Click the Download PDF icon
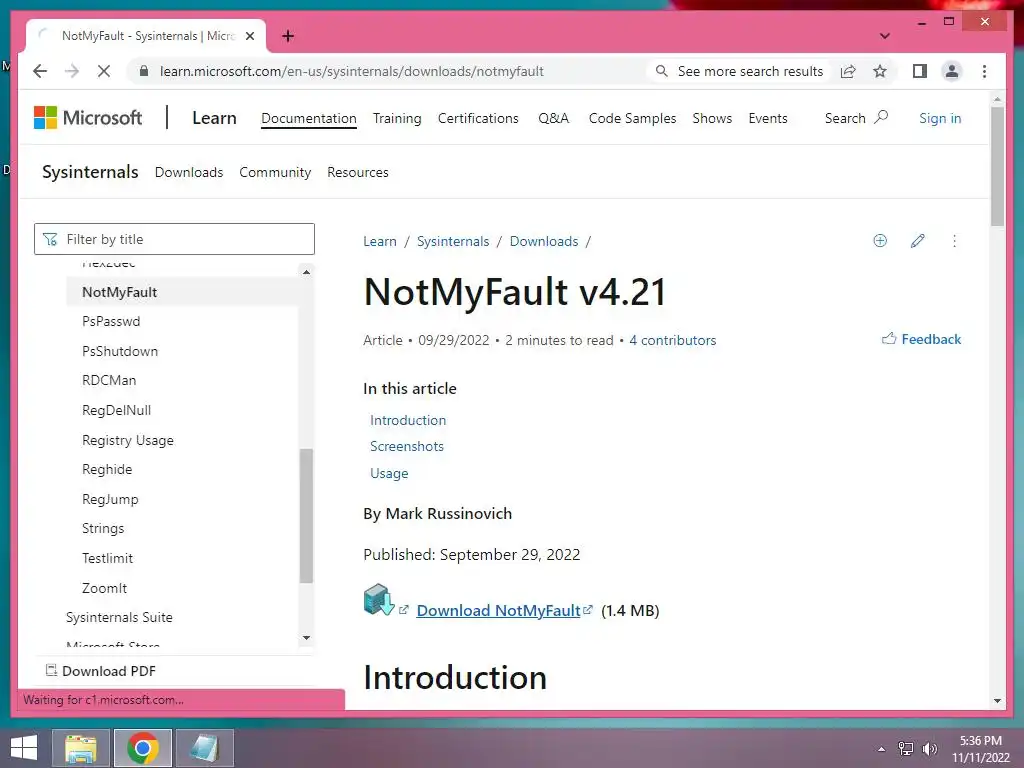The width and height of the screenshot is (1024, 768). point(51,670)
